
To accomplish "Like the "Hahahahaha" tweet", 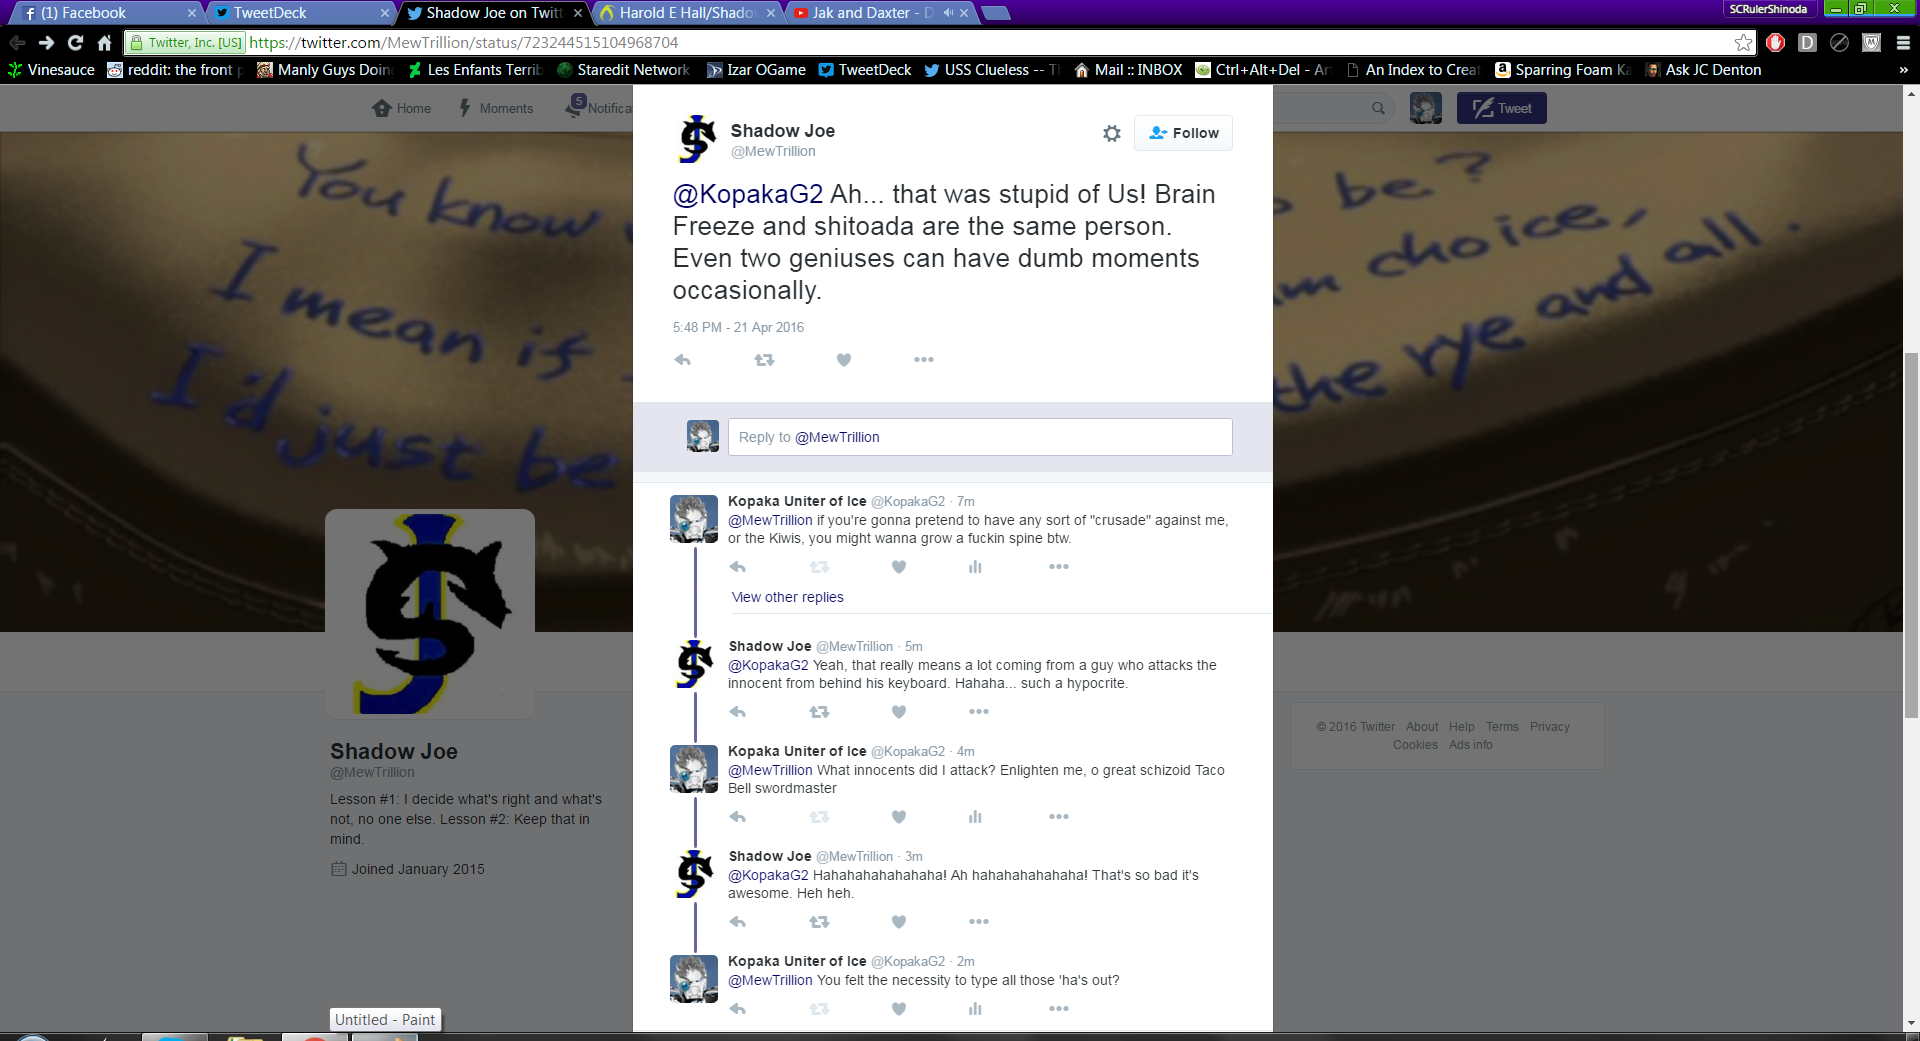I will point(899,922).
